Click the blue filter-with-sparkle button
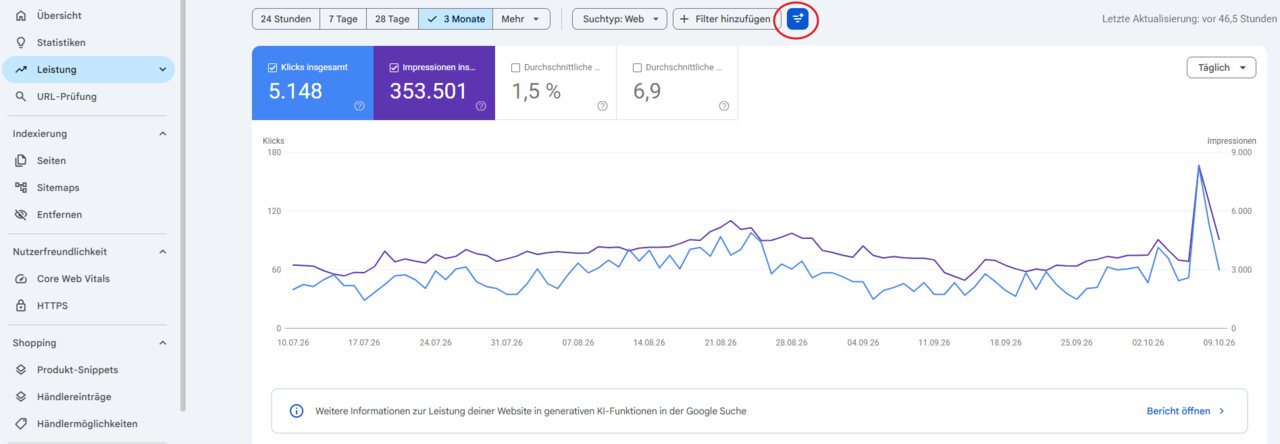The height and width of the screenshot is (444, 1280). click(797, 19)
